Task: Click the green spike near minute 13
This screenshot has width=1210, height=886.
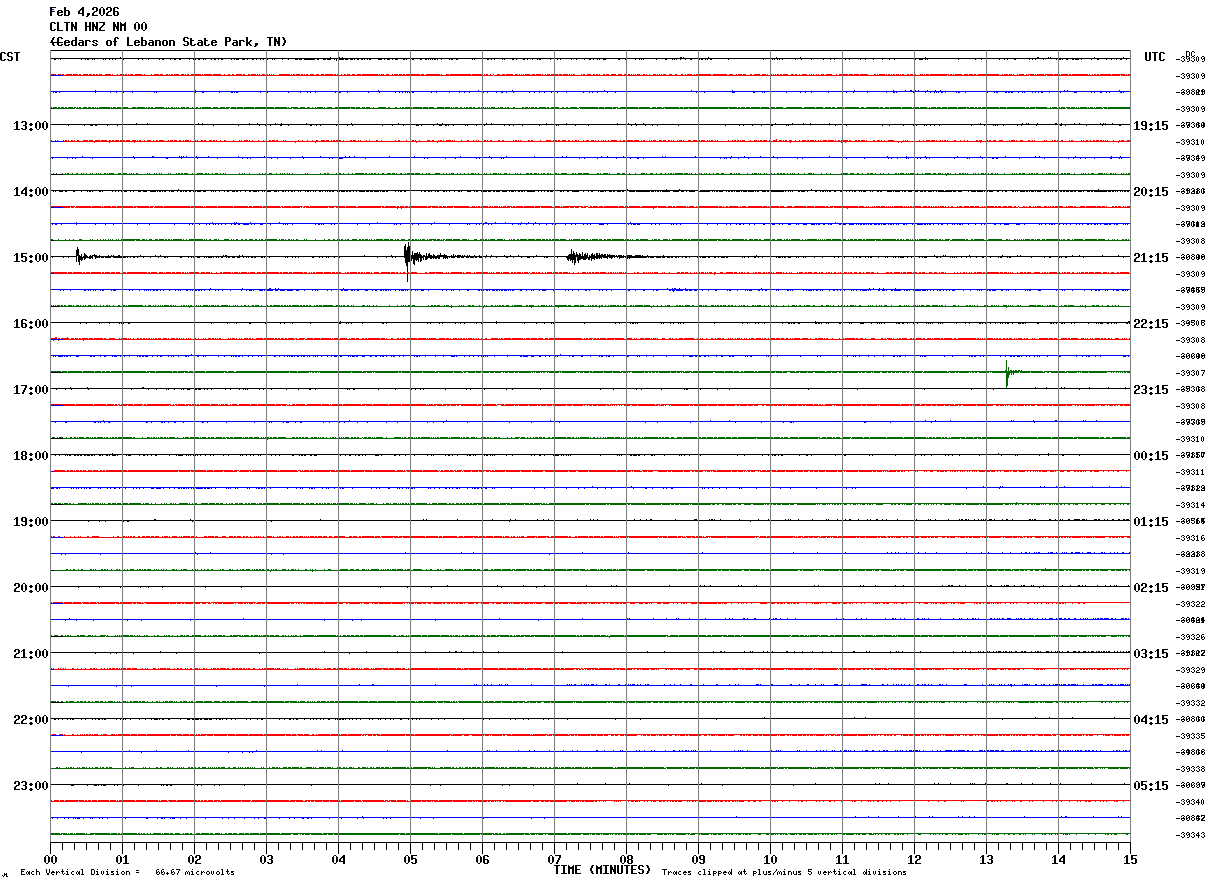Action: pos(1007,373)
